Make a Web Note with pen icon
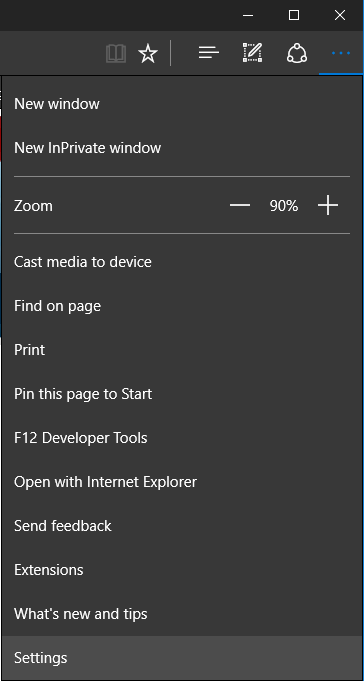This screenshot has height=681, width=364. tap(252, 53)
